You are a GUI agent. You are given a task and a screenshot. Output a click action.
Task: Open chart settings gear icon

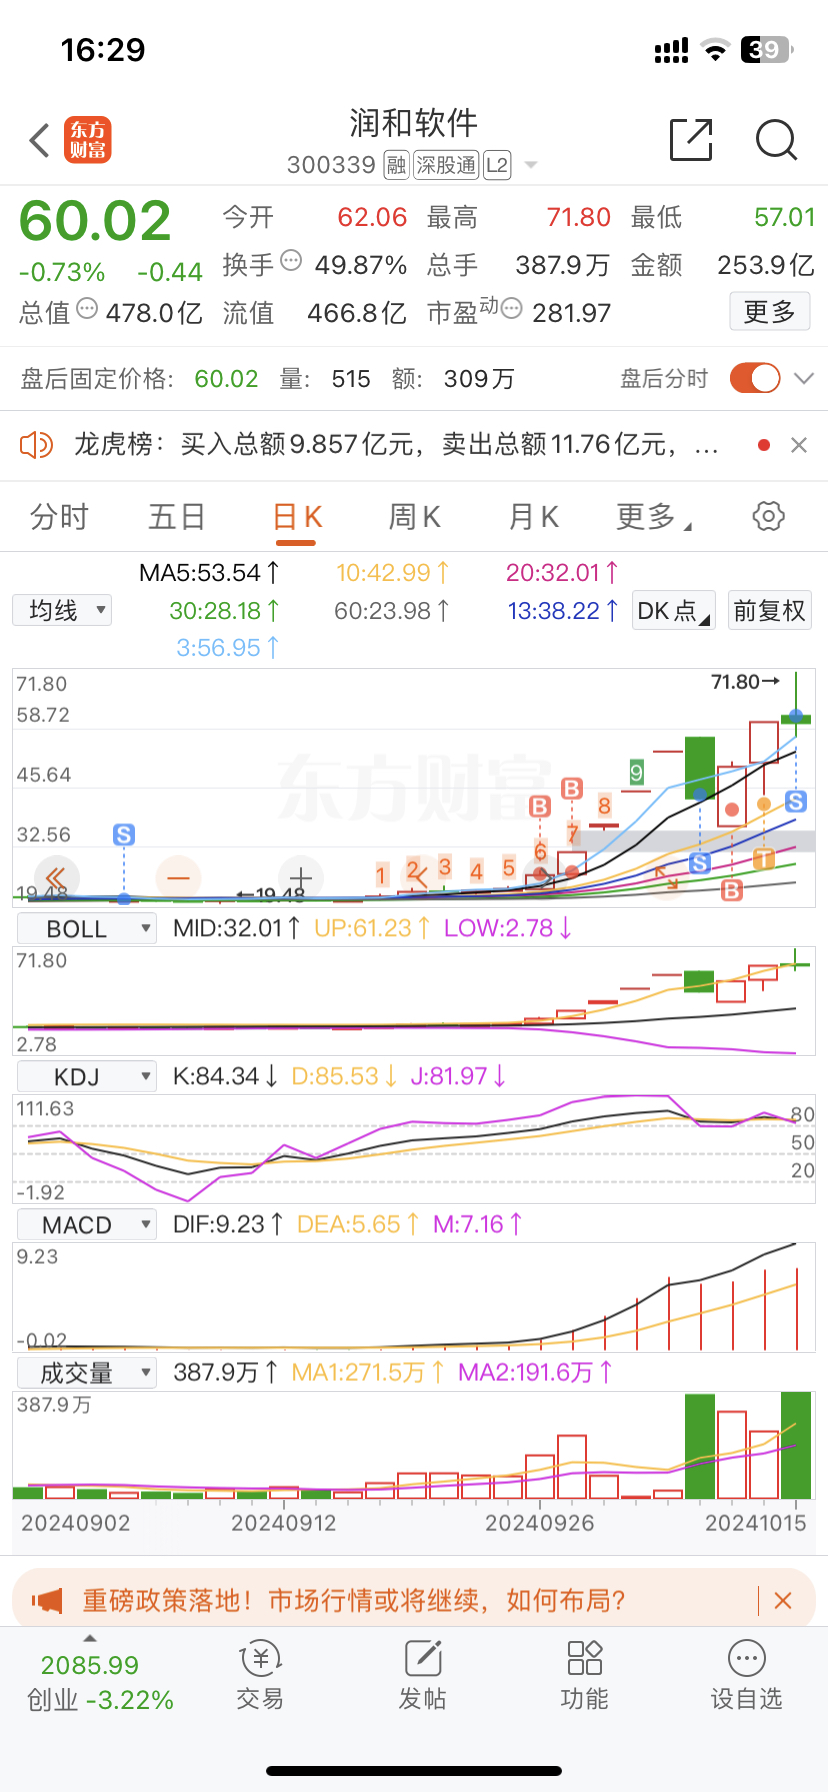pos(768,516)
